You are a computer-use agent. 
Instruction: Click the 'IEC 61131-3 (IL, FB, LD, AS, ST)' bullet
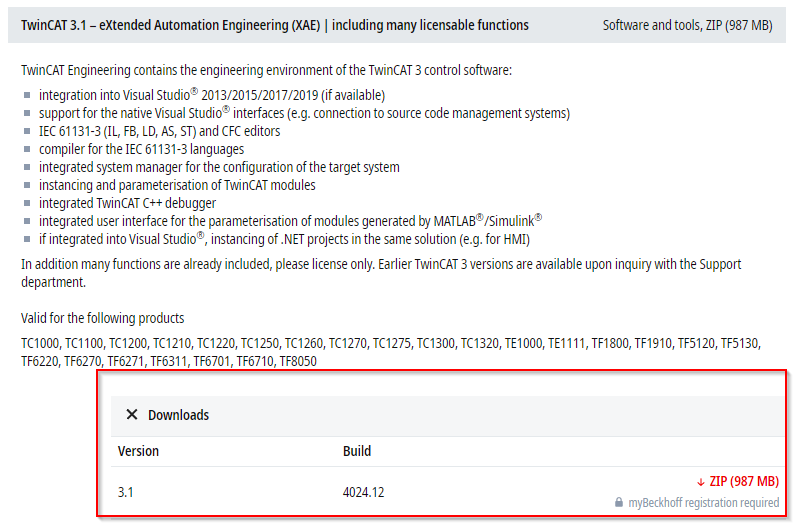(160, 131)
